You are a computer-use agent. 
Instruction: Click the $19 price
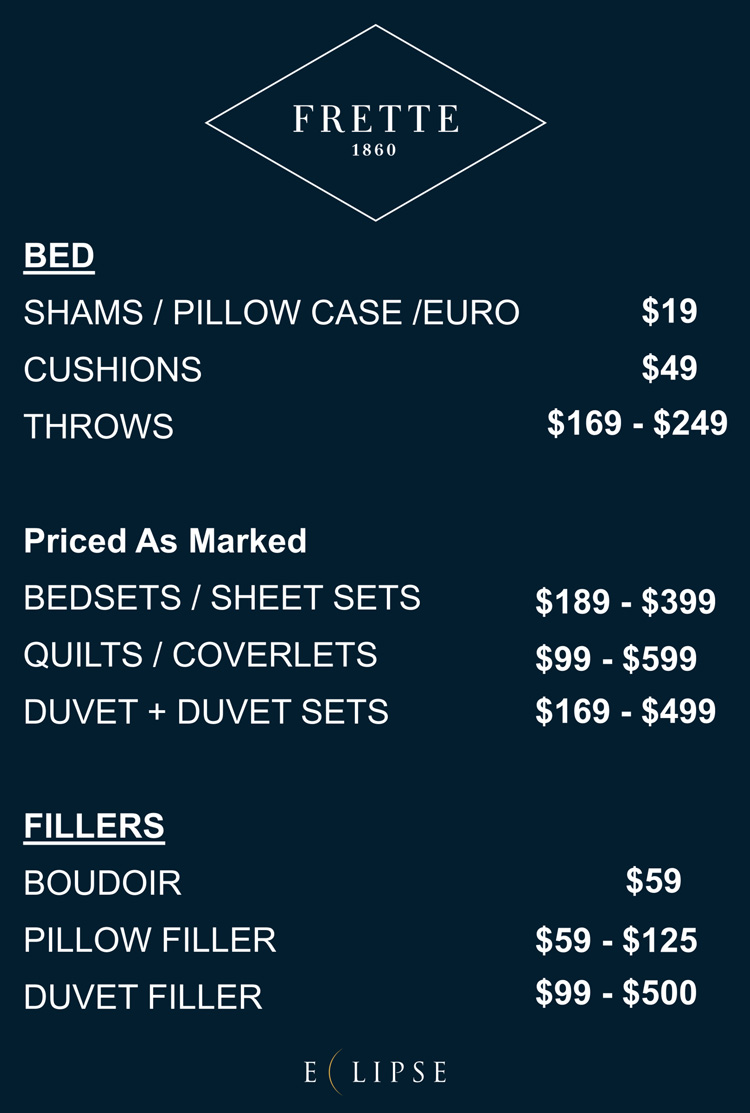tap(669, 311)
